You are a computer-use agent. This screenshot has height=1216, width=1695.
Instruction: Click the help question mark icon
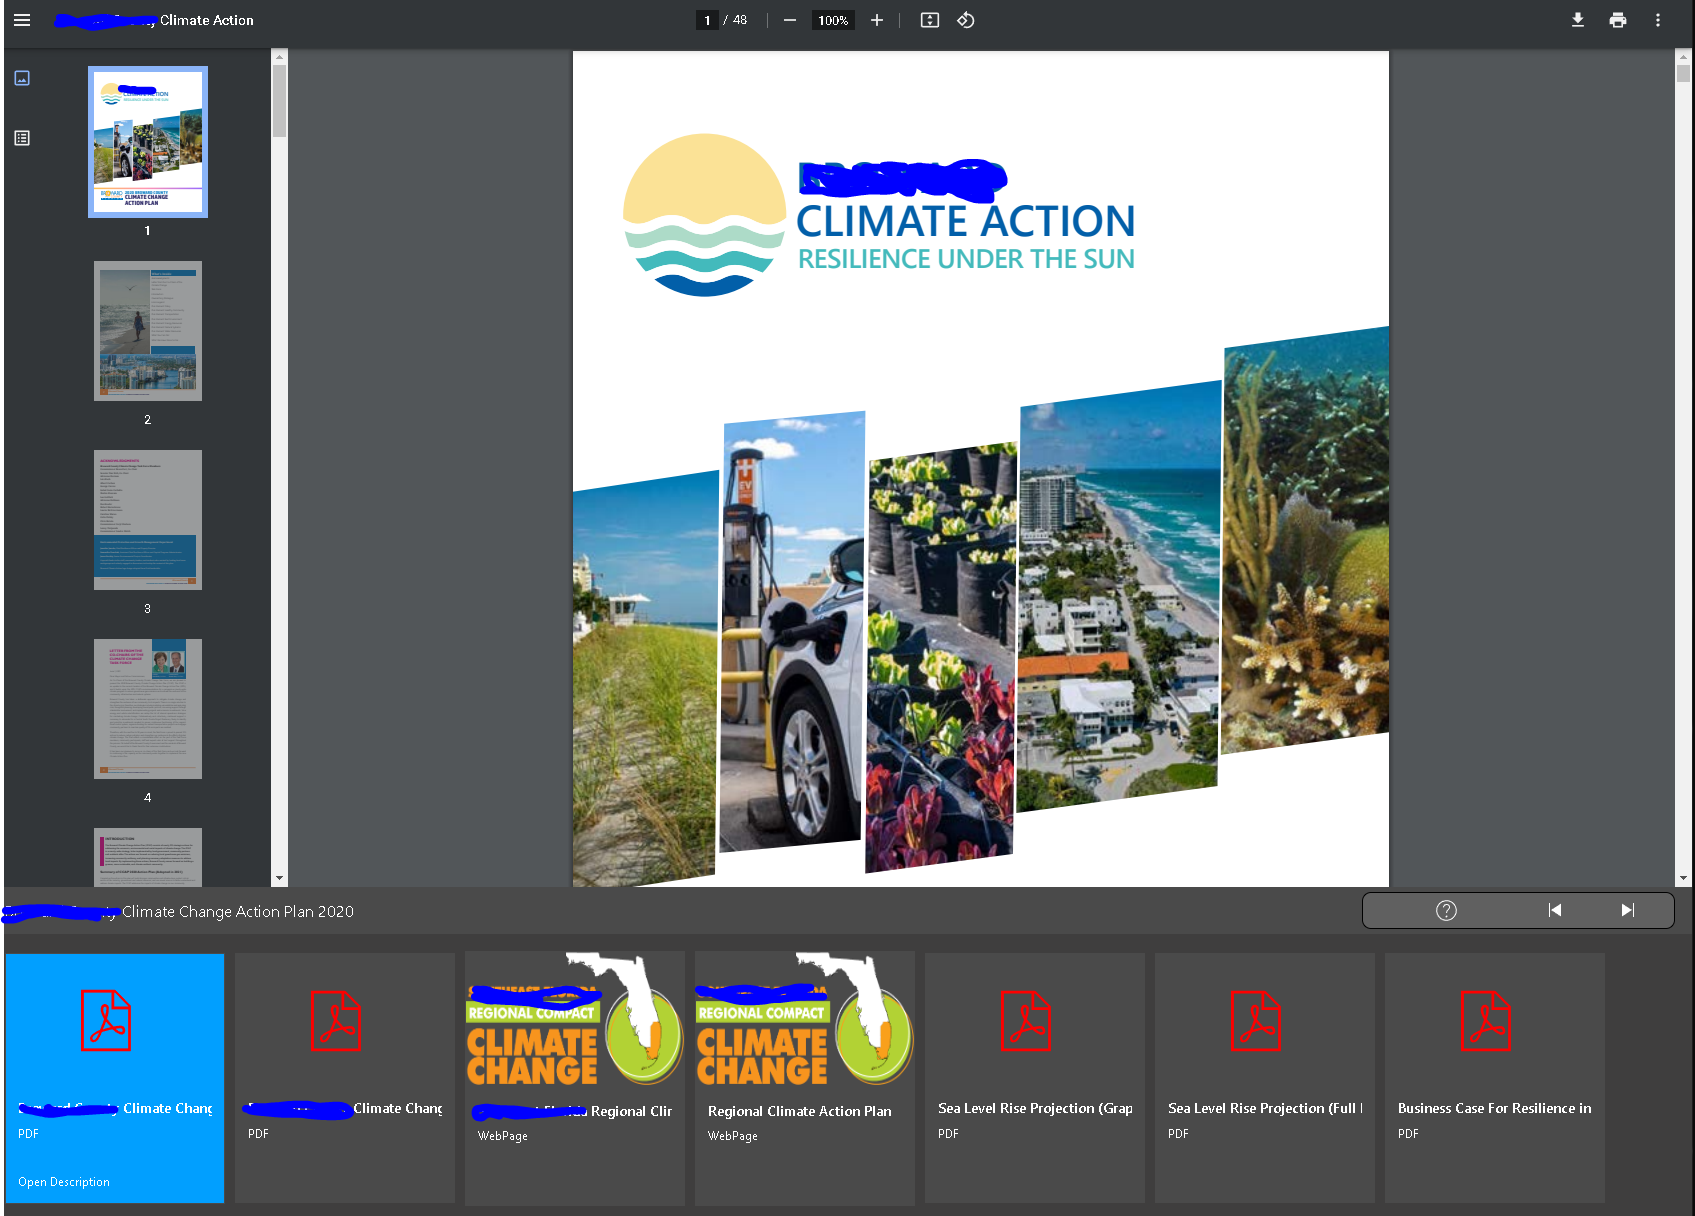pos(1446,910)
